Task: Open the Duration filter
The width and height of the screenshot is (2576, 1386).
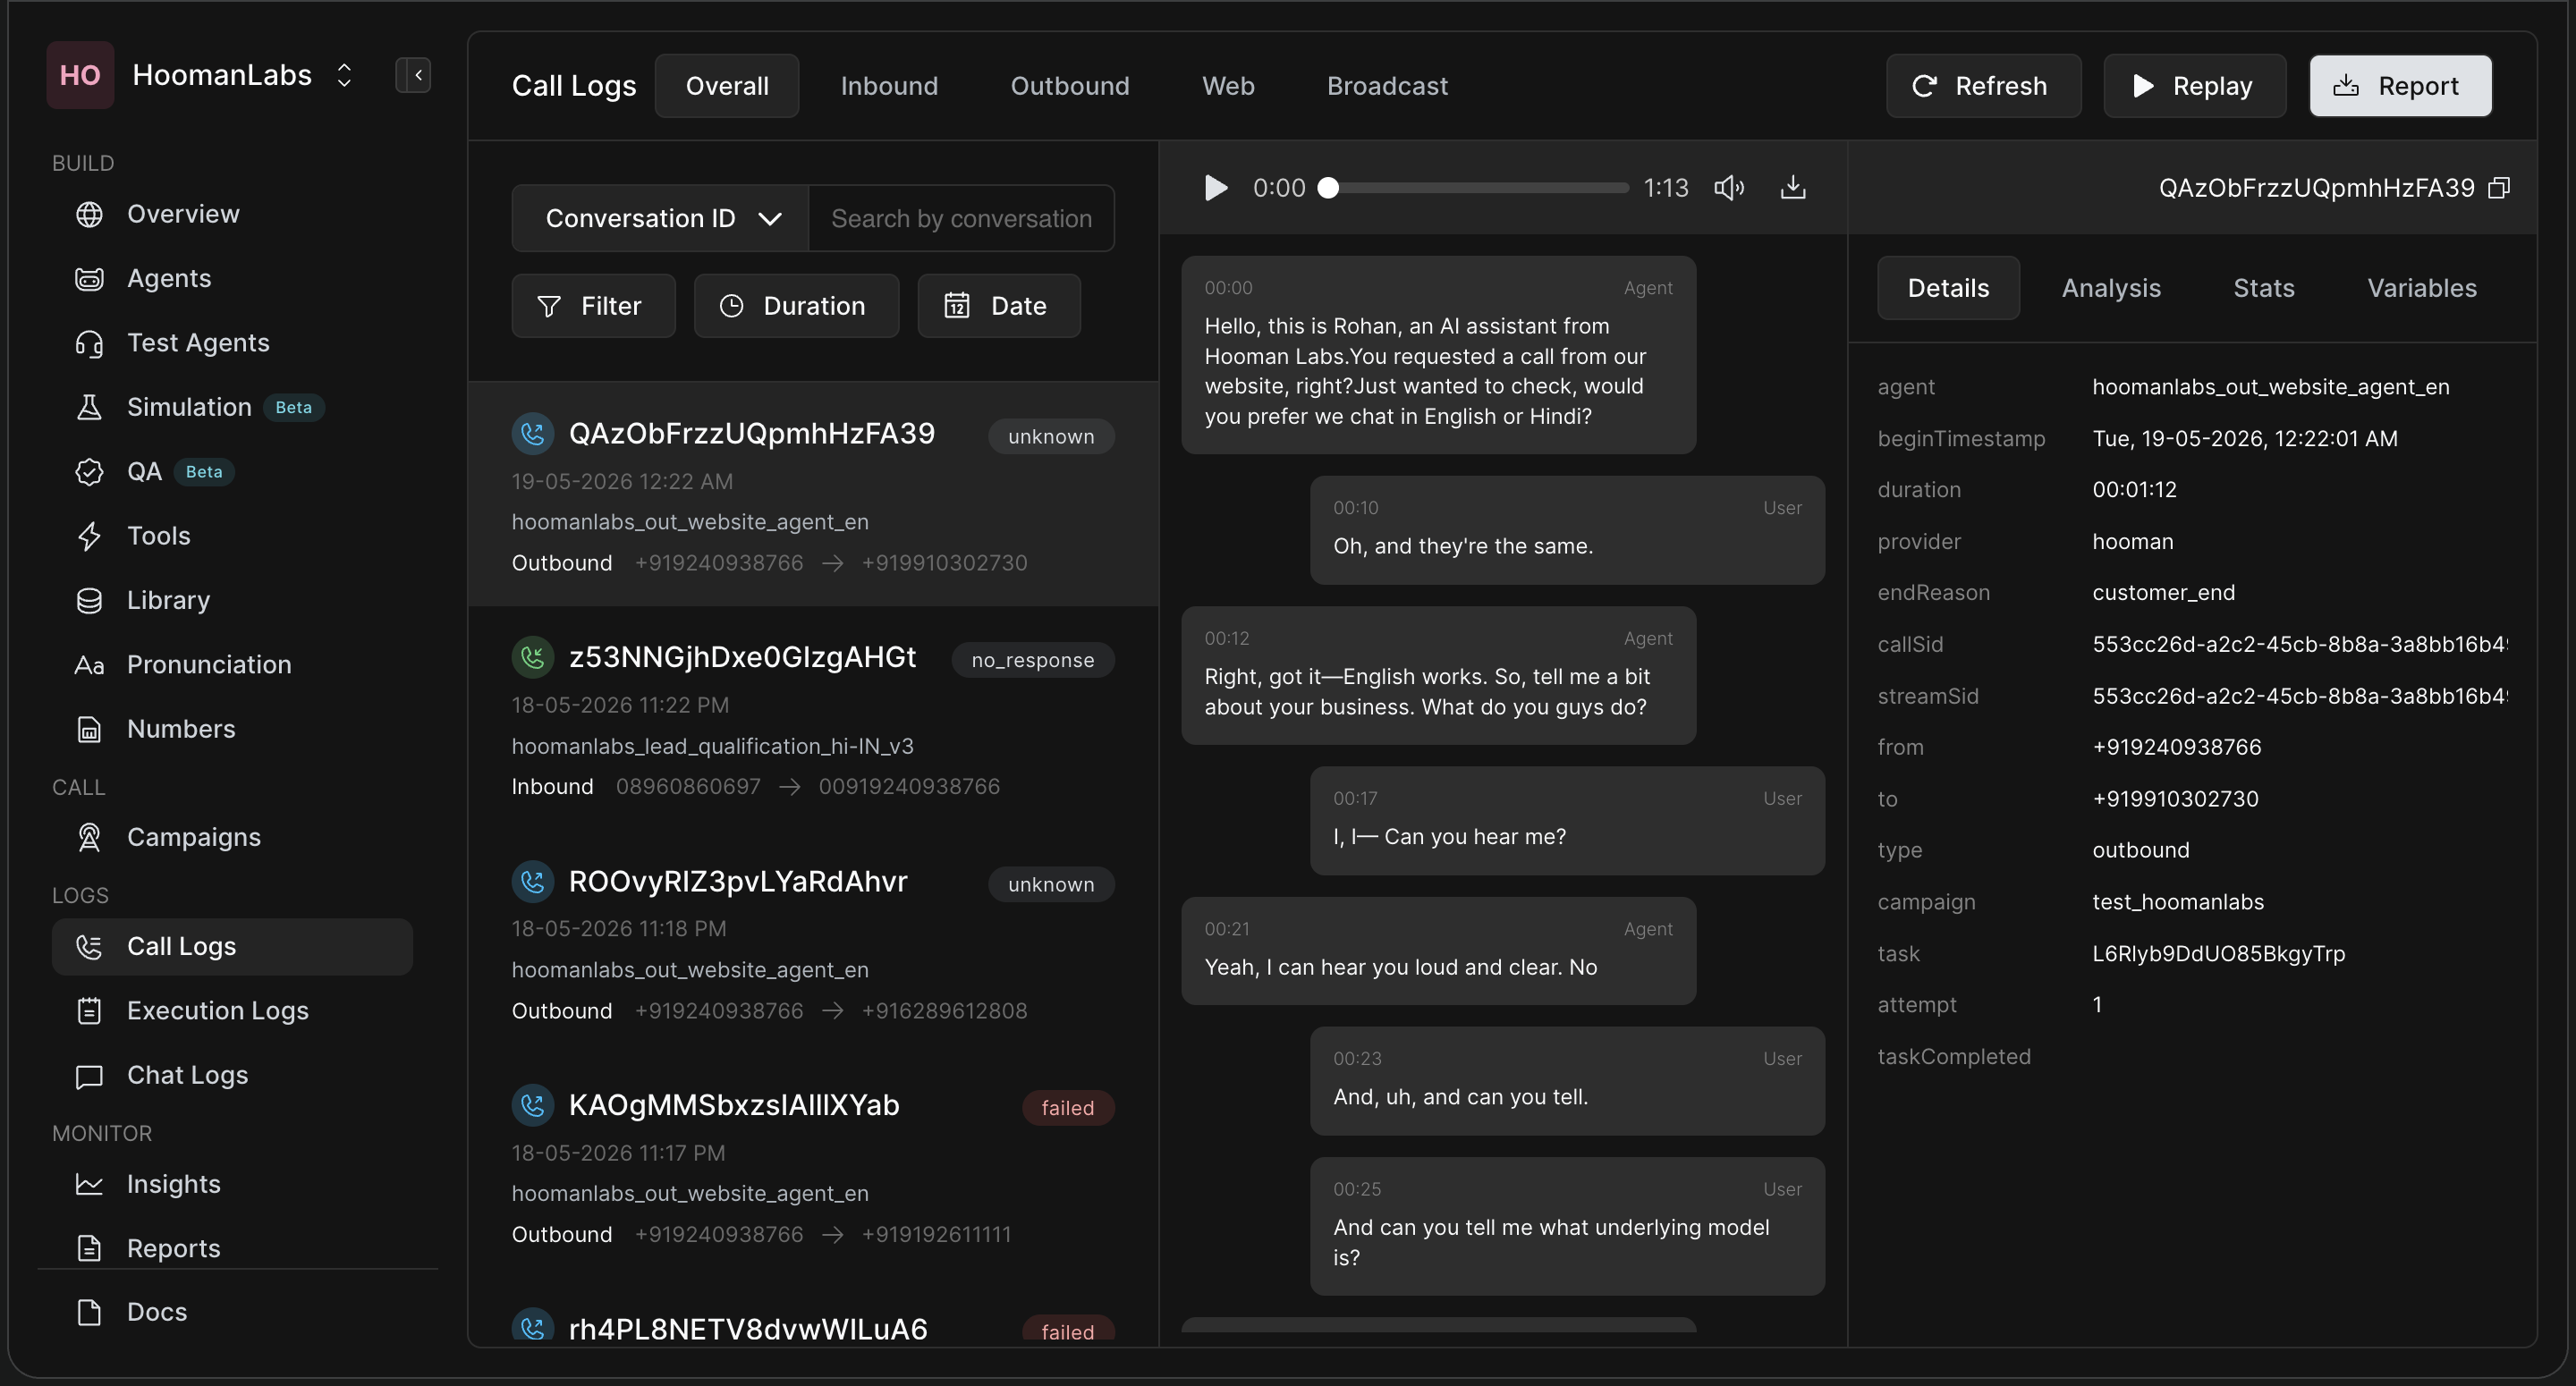Action: (x=796, y=306)
